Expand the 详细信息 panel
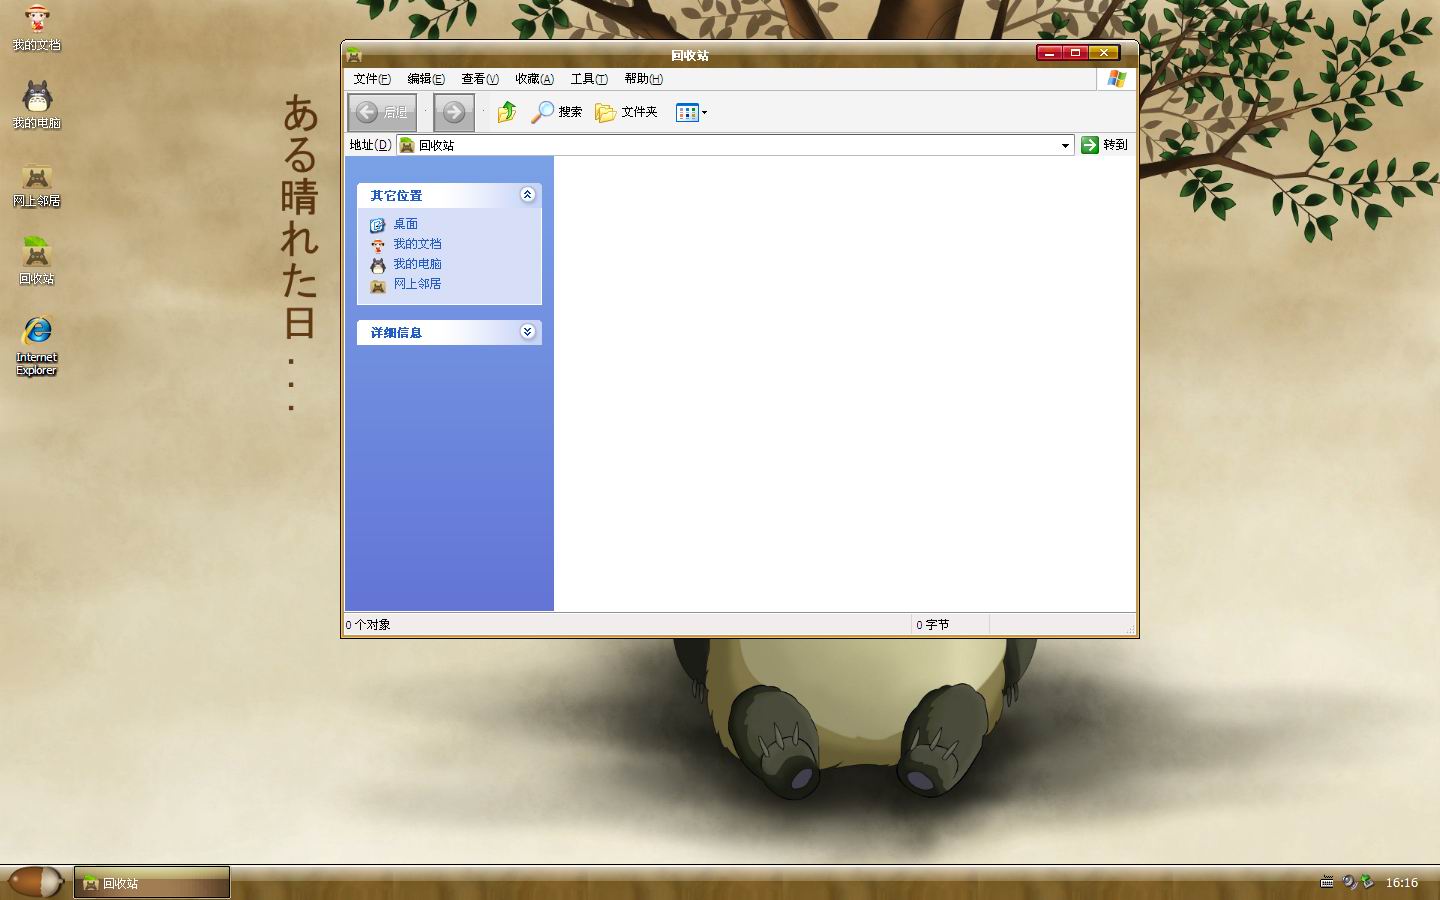1440x900 pixels. point(527,332)
